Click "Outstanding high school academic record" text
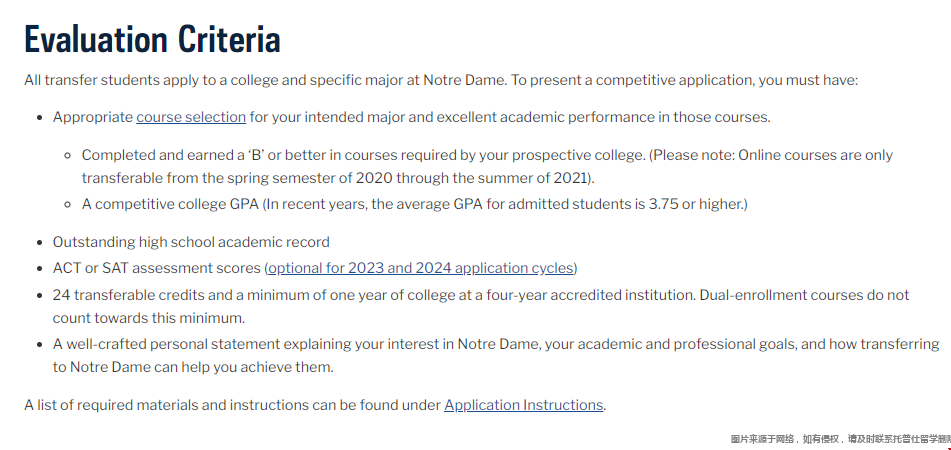 click(190, 242)
